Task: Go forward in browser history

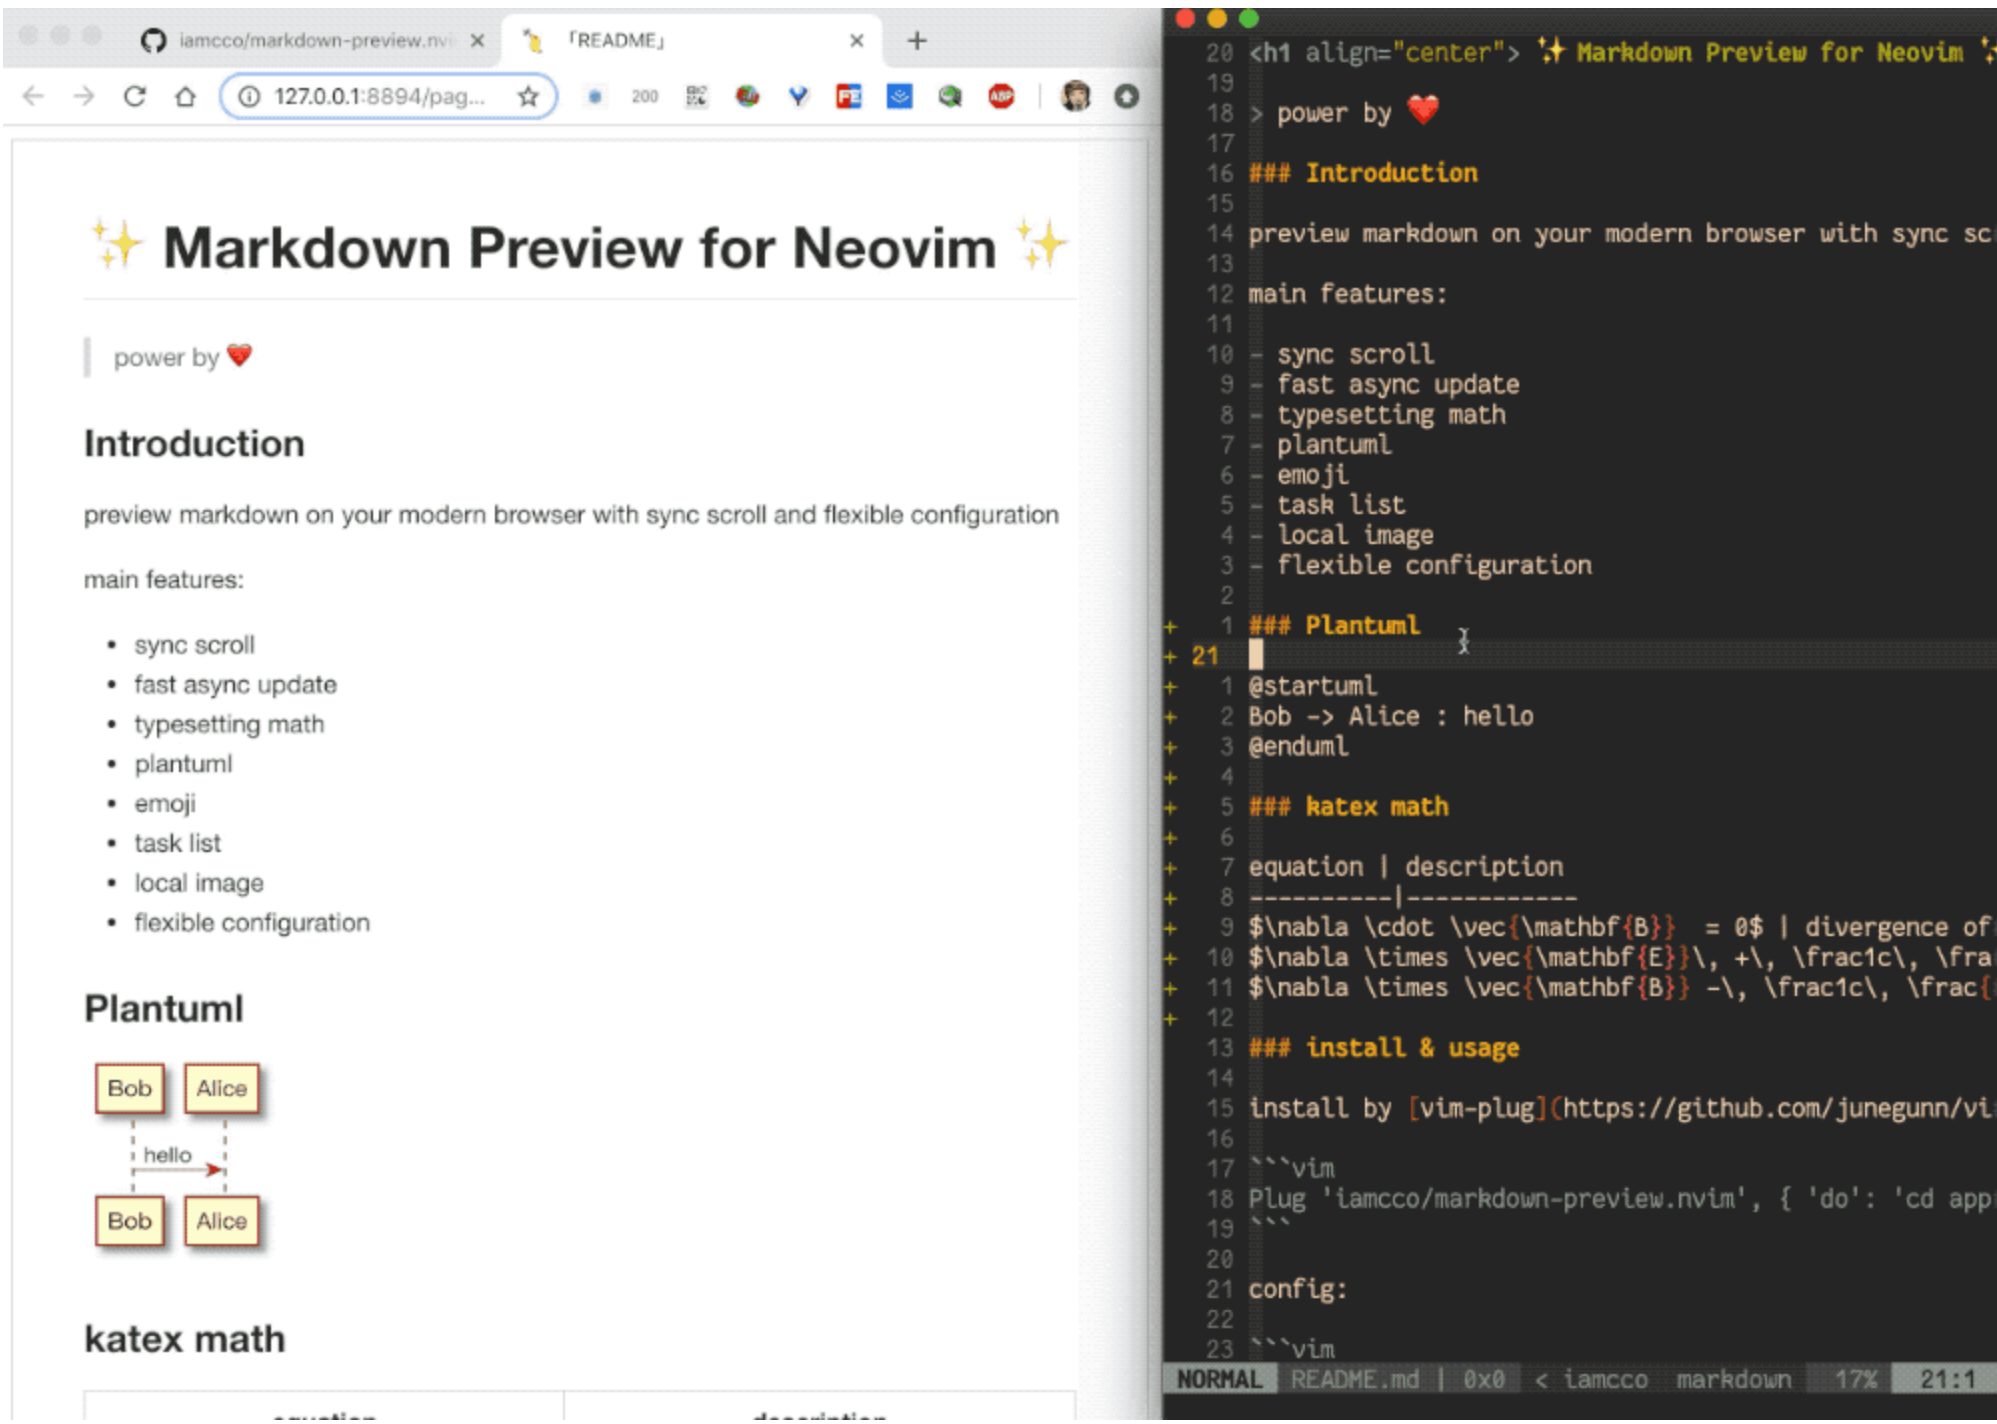Action: [84, 96]
